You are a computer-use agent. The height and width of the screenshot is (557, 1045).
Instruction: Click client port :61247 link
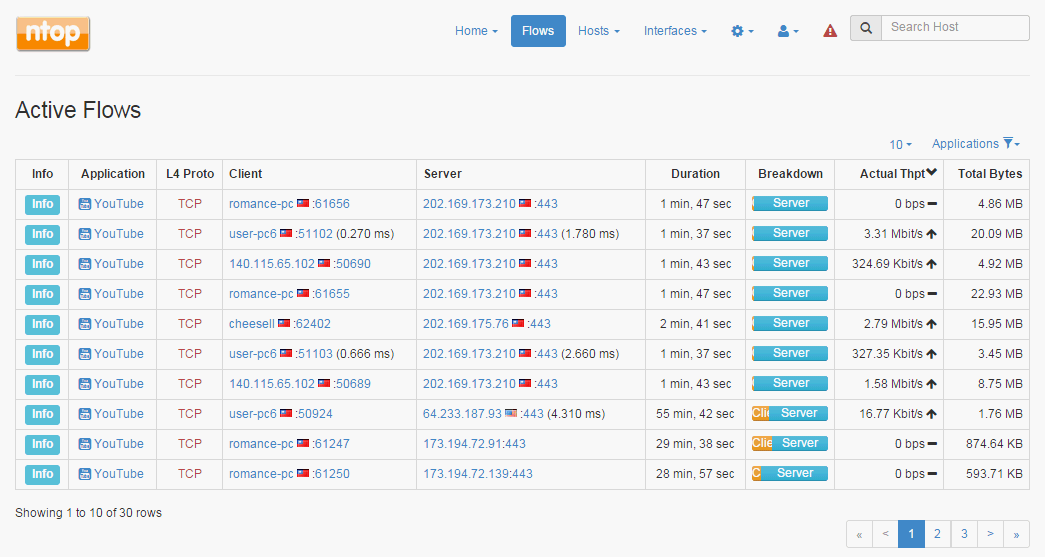coord(331,444)
